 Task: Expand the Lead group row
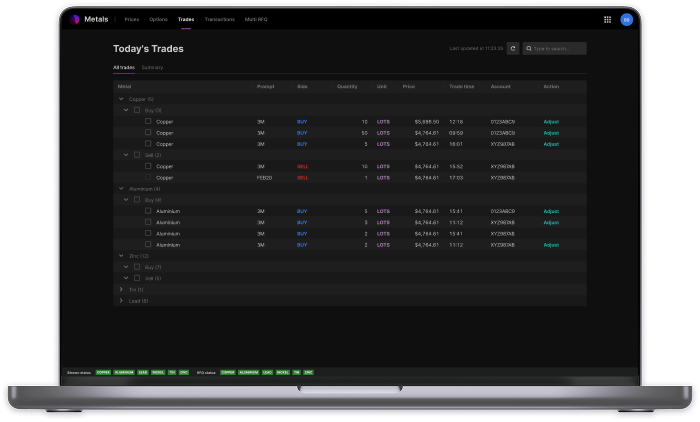pos(121,300)
